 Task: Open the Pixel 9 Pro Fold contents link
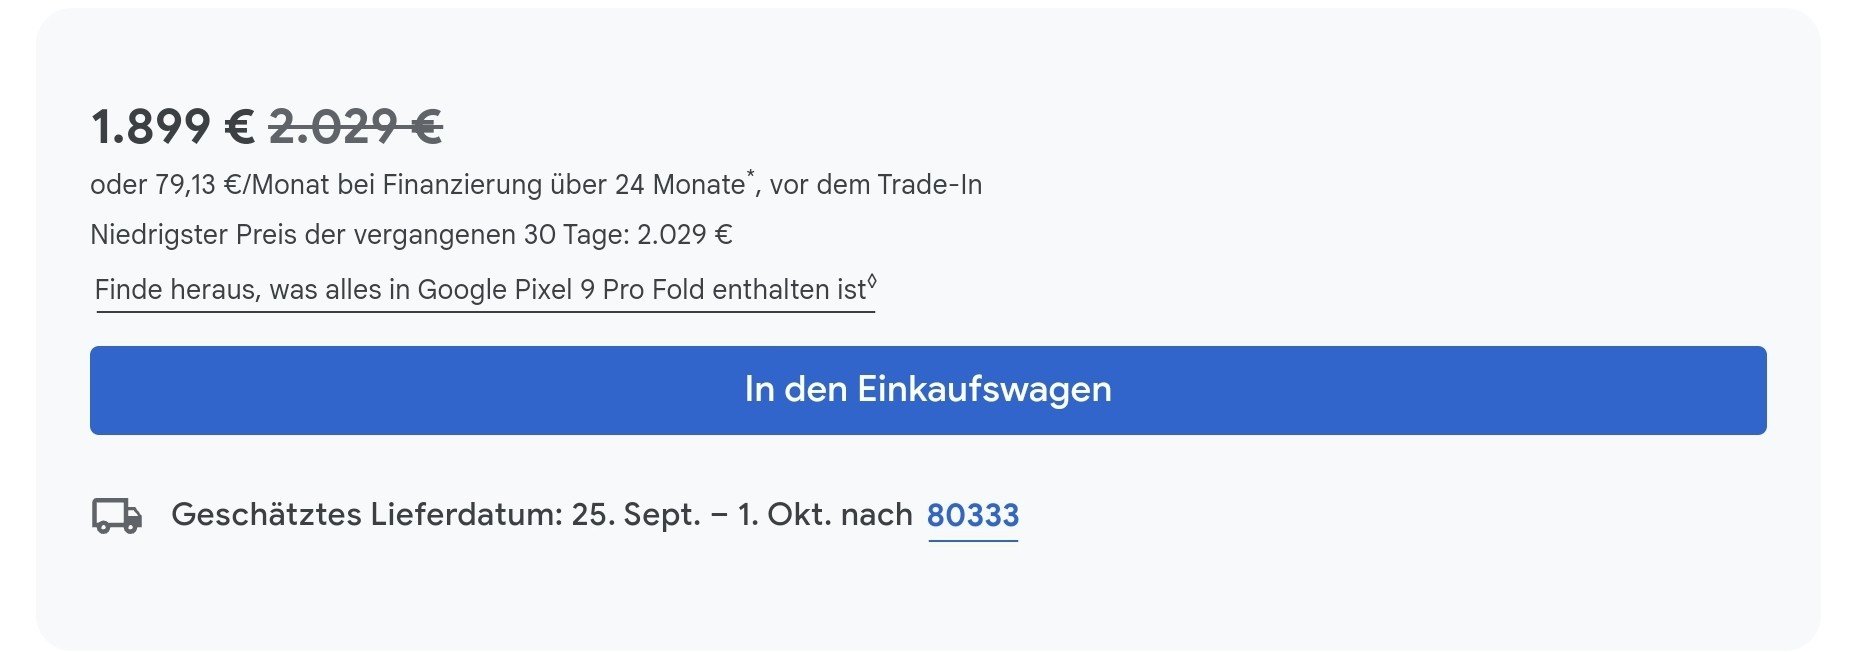(x=485, y=290)
